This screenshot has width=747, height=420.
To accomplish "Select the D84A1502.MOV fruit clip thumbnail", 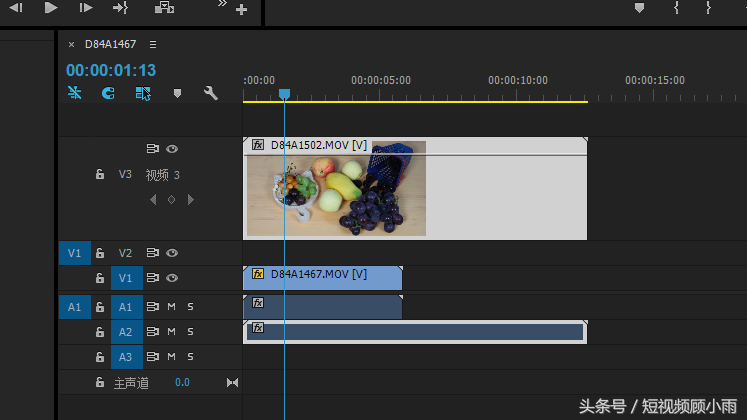I will tap(336, 190).
